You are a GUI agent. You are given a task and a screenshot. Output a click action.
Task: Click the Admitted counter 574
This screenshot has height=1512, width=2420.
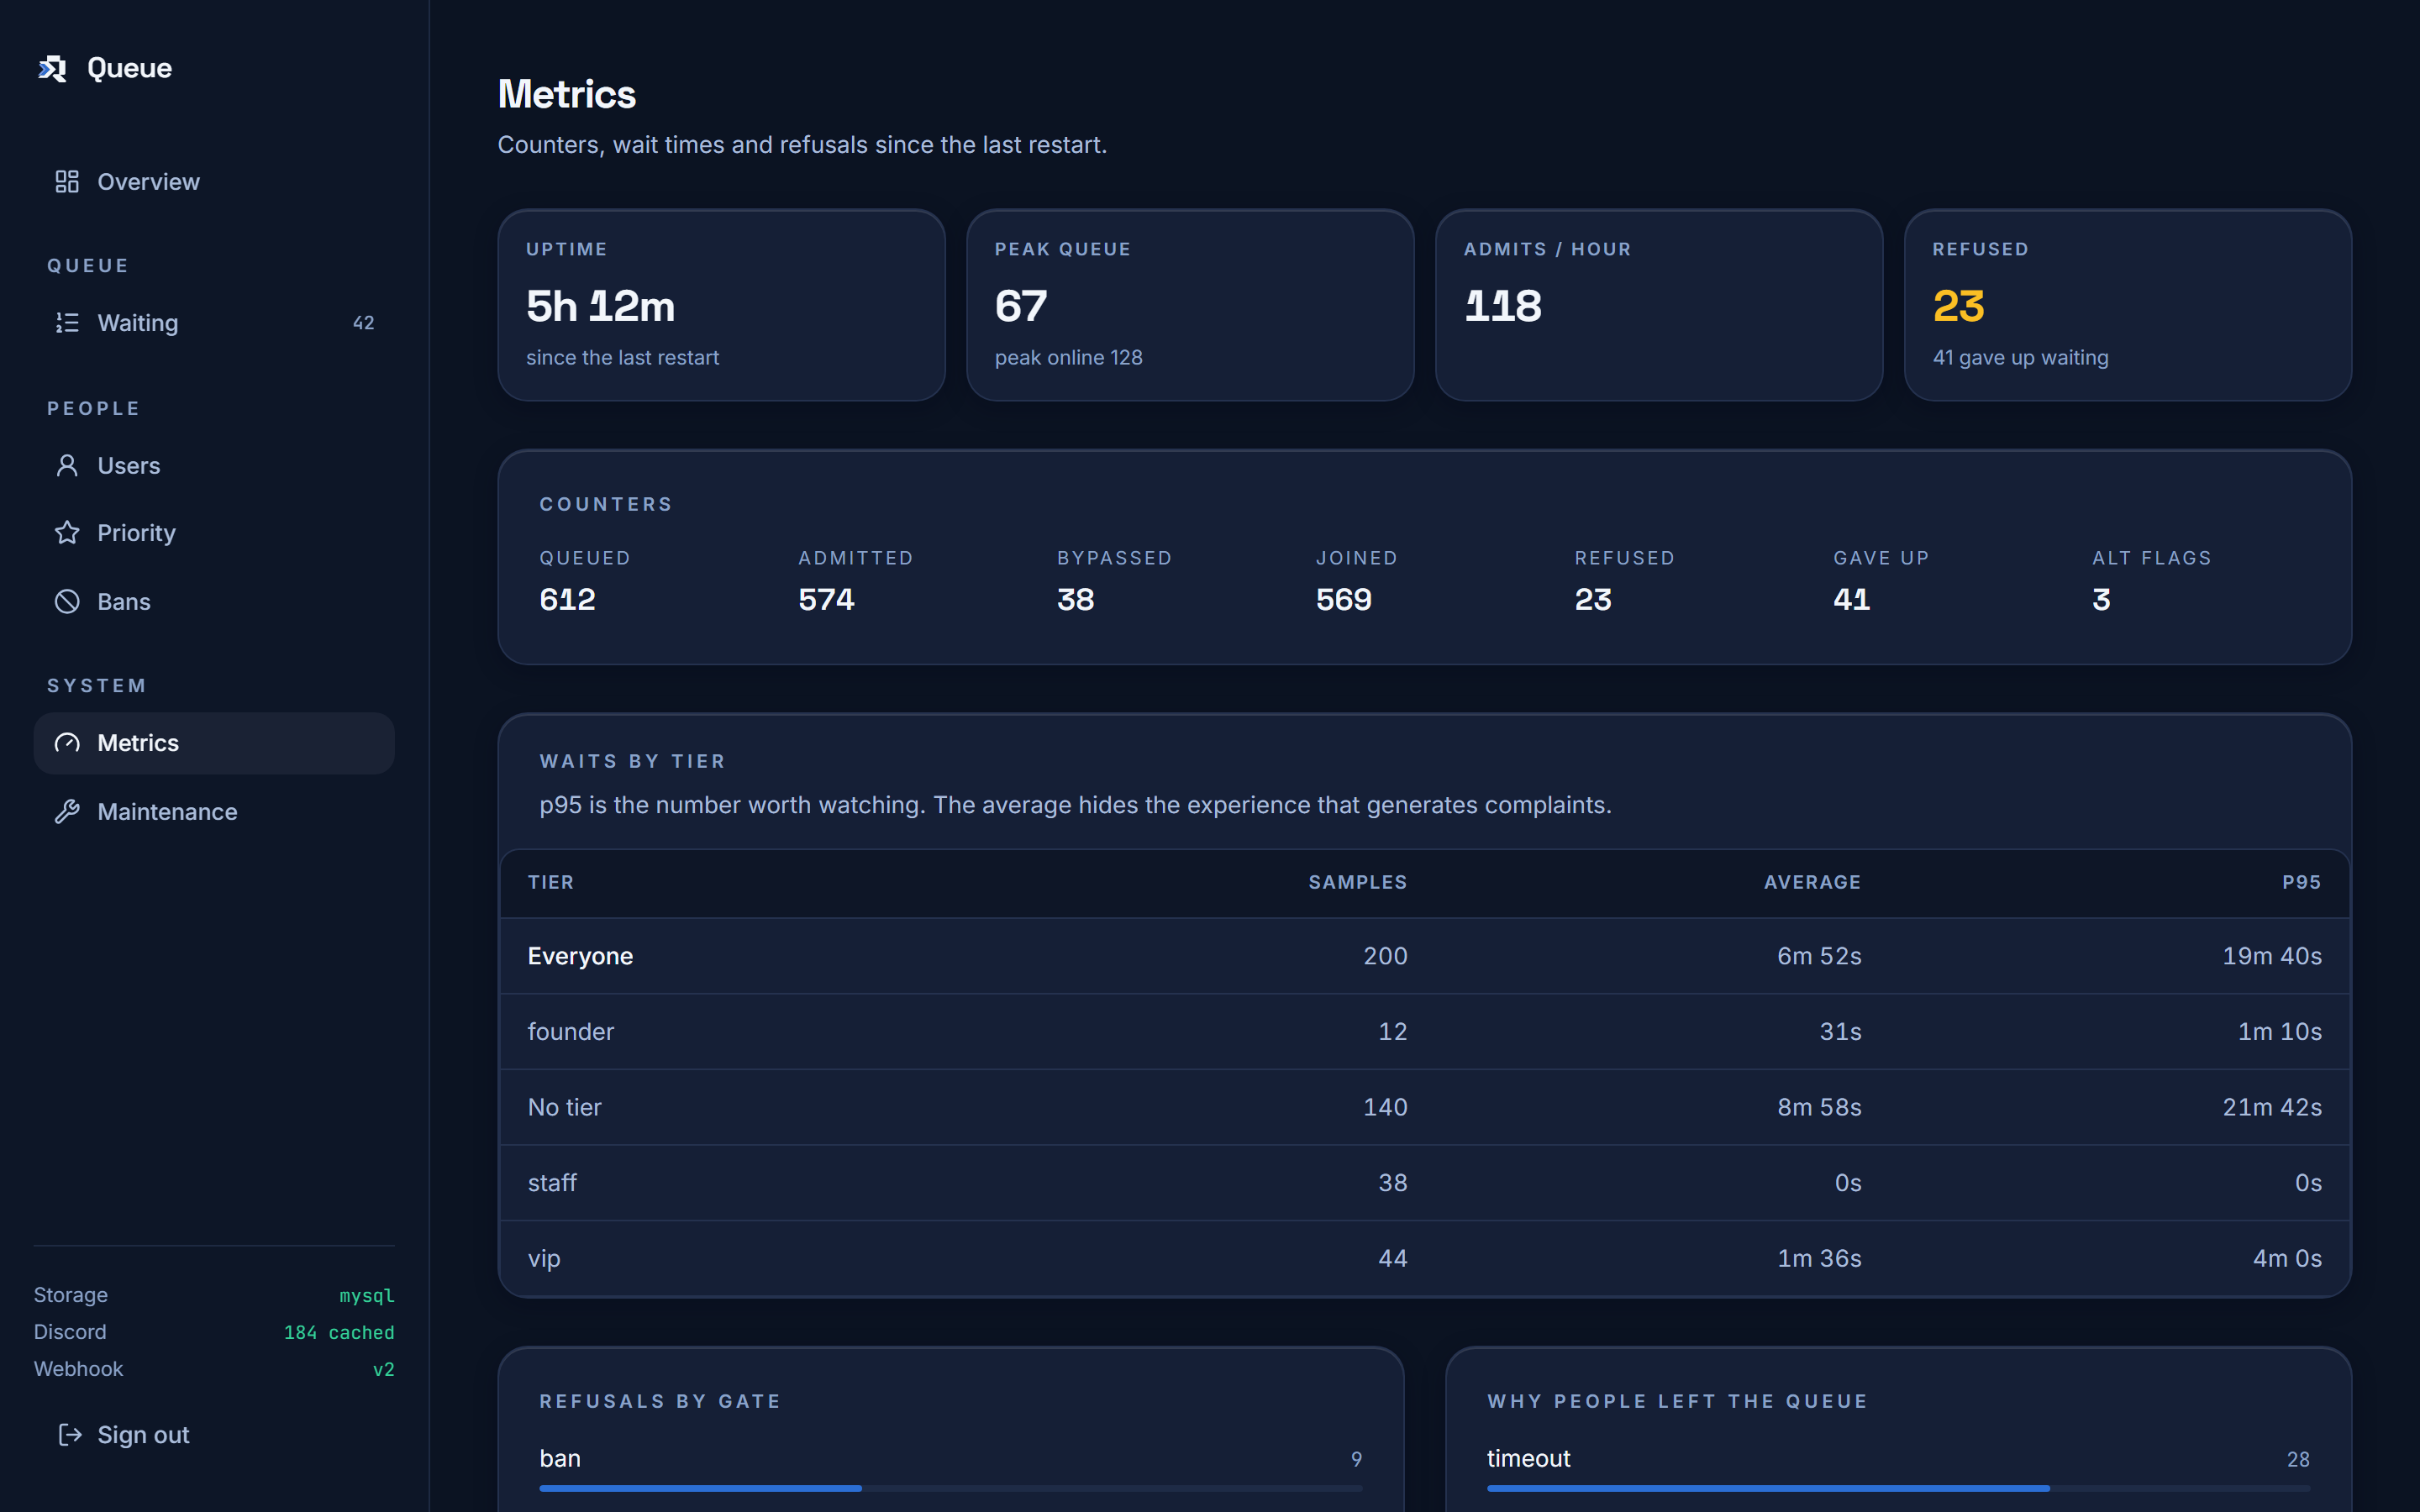[826, 599]
